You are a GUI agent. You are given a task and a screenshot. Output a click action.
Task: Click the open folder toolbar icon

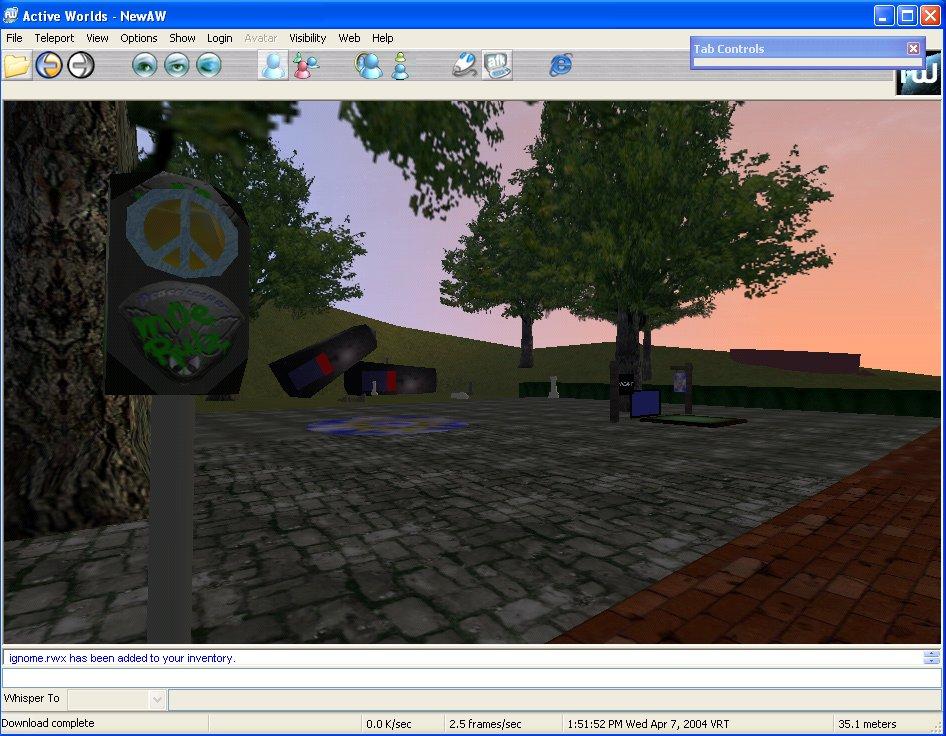click(16, 66)
